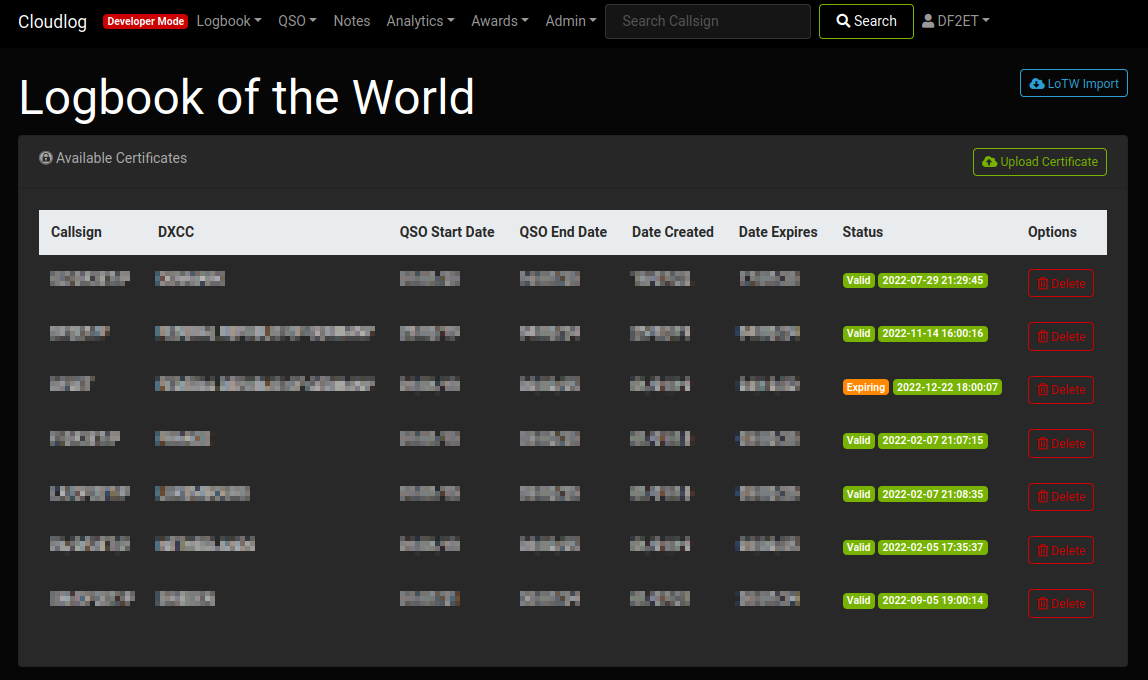Click the 2022-02-07 21:07:15 timestamp badge

[933, 441]
